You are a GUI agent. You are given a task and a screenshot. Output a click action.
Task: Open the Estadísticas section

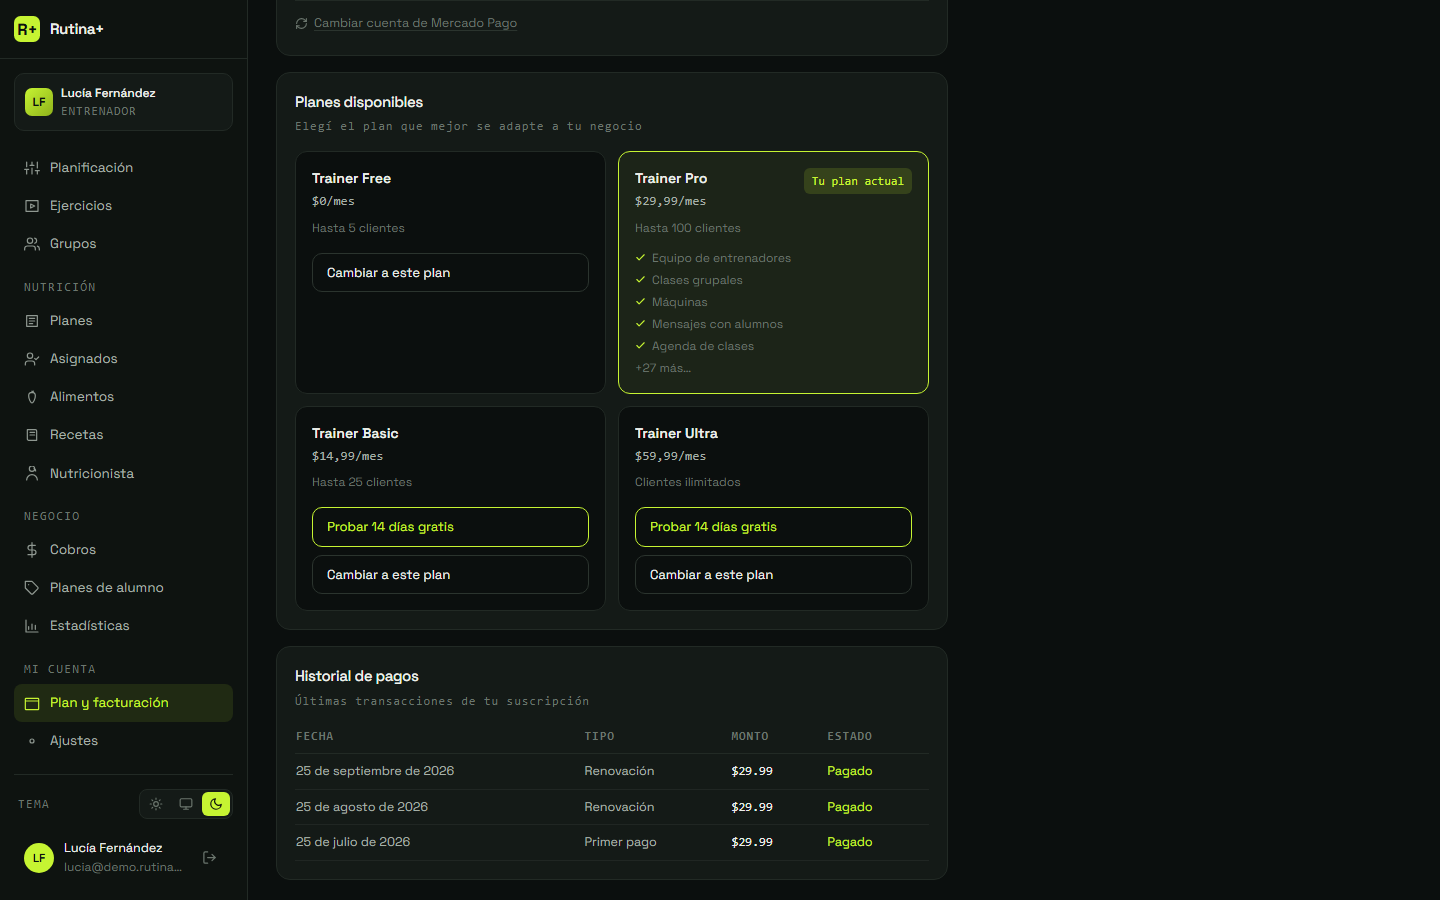[123, 626]
